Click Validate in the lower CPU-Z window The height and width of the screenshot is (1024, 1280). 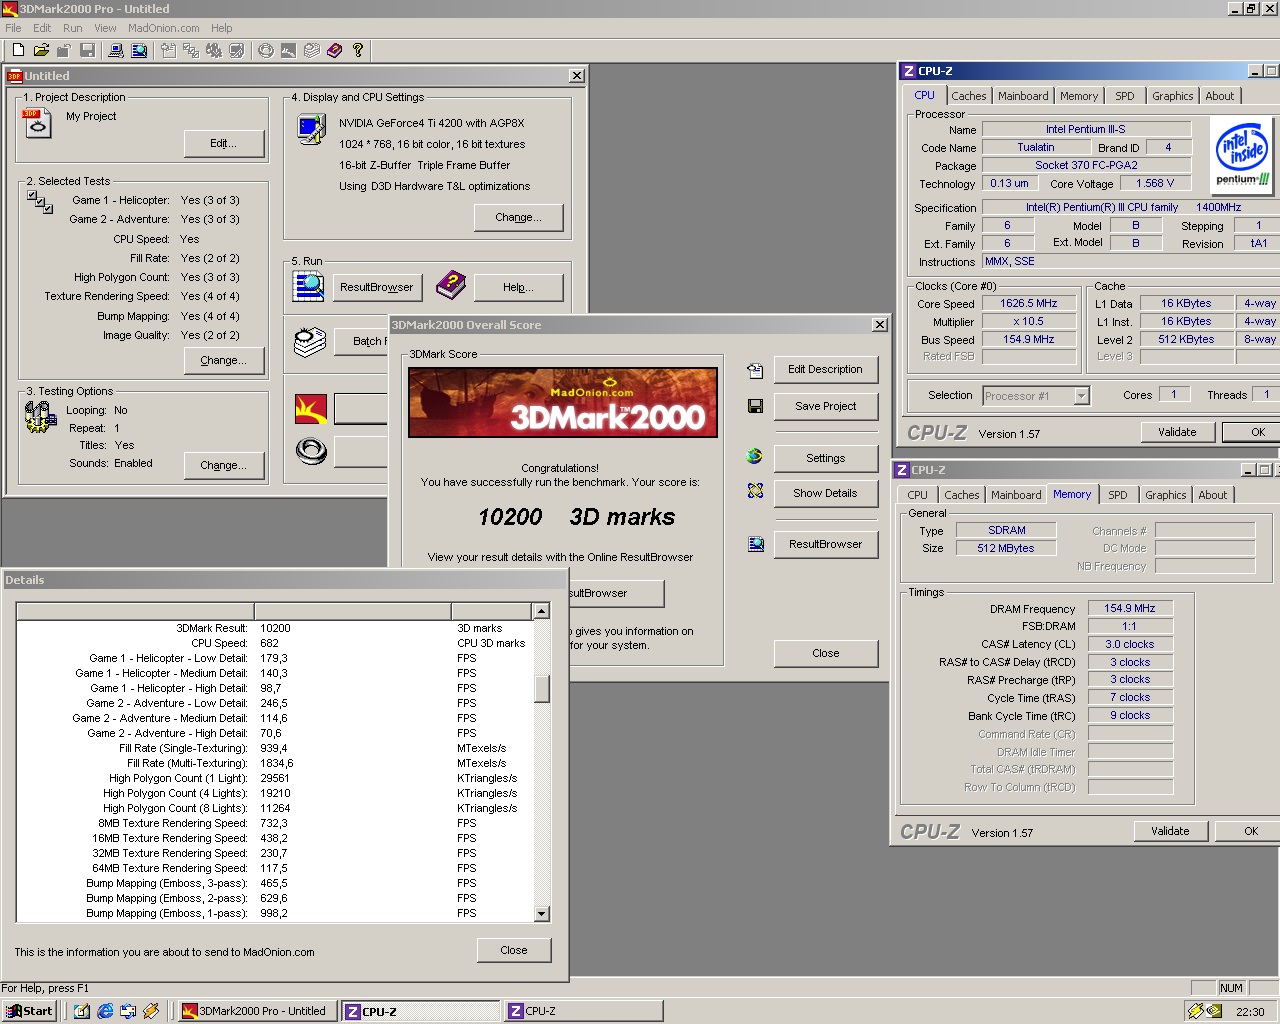1170,831
